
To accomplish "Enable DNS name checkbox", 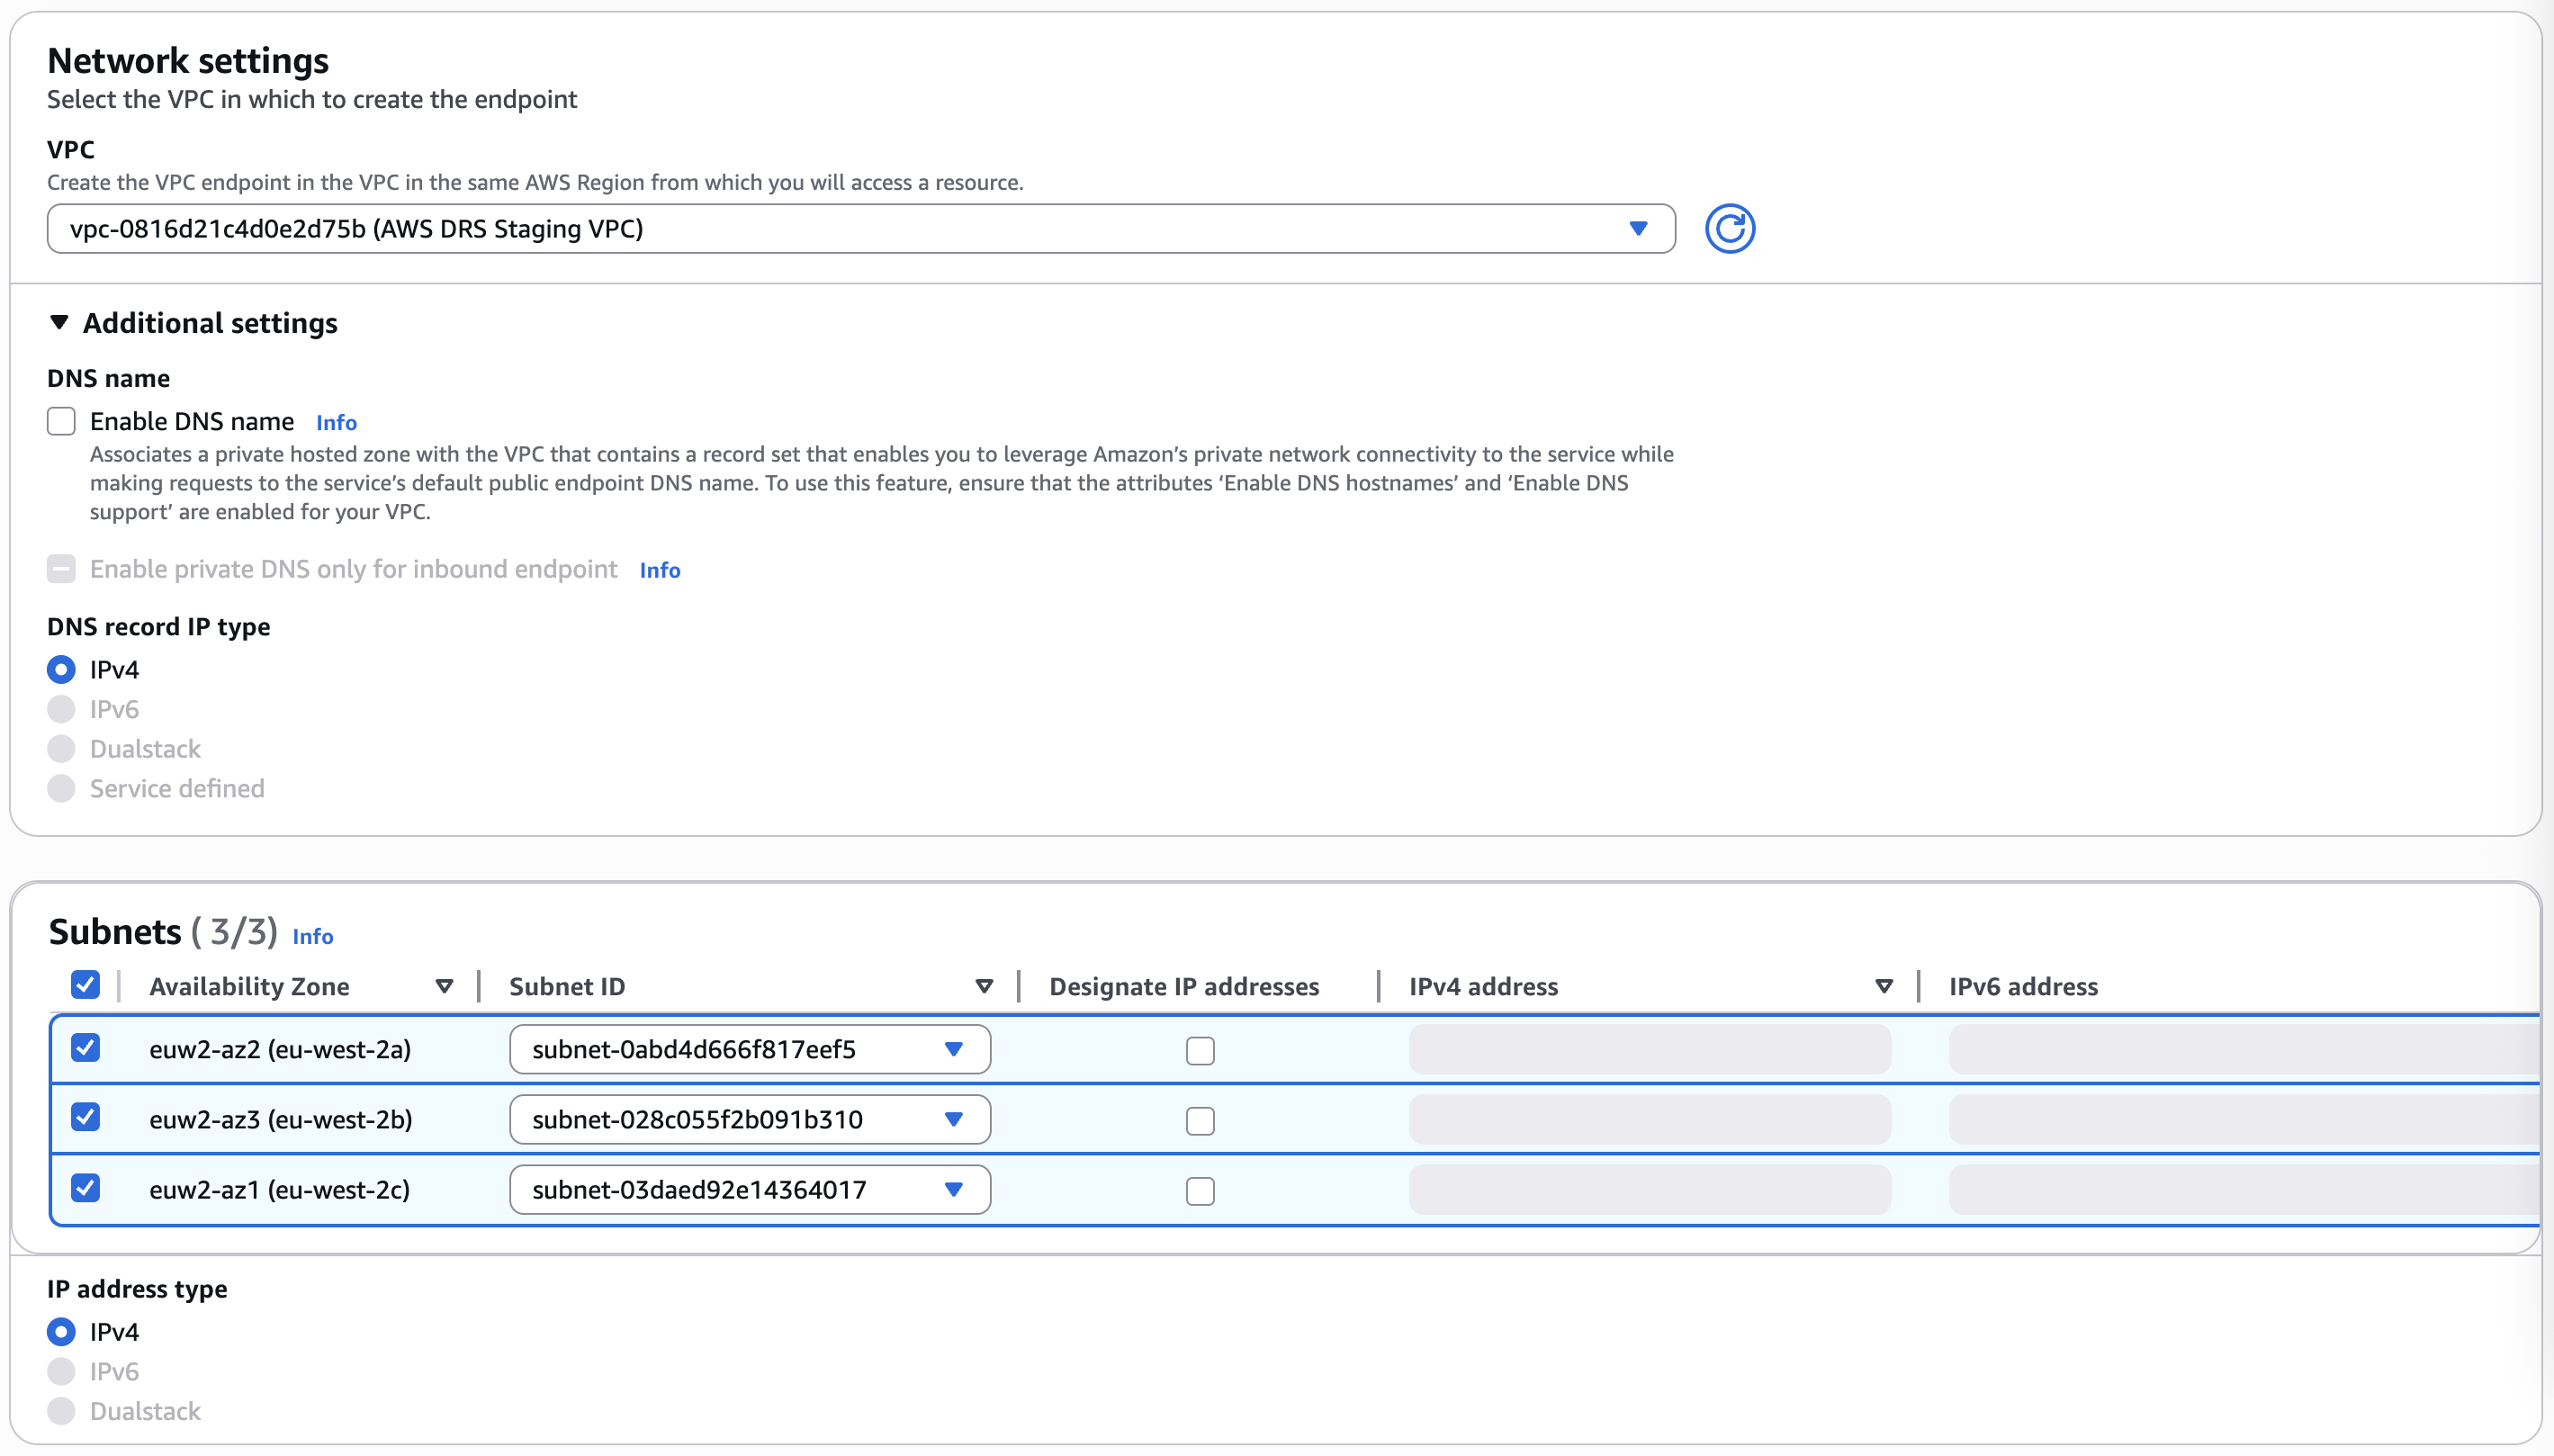I will (61, 421).
